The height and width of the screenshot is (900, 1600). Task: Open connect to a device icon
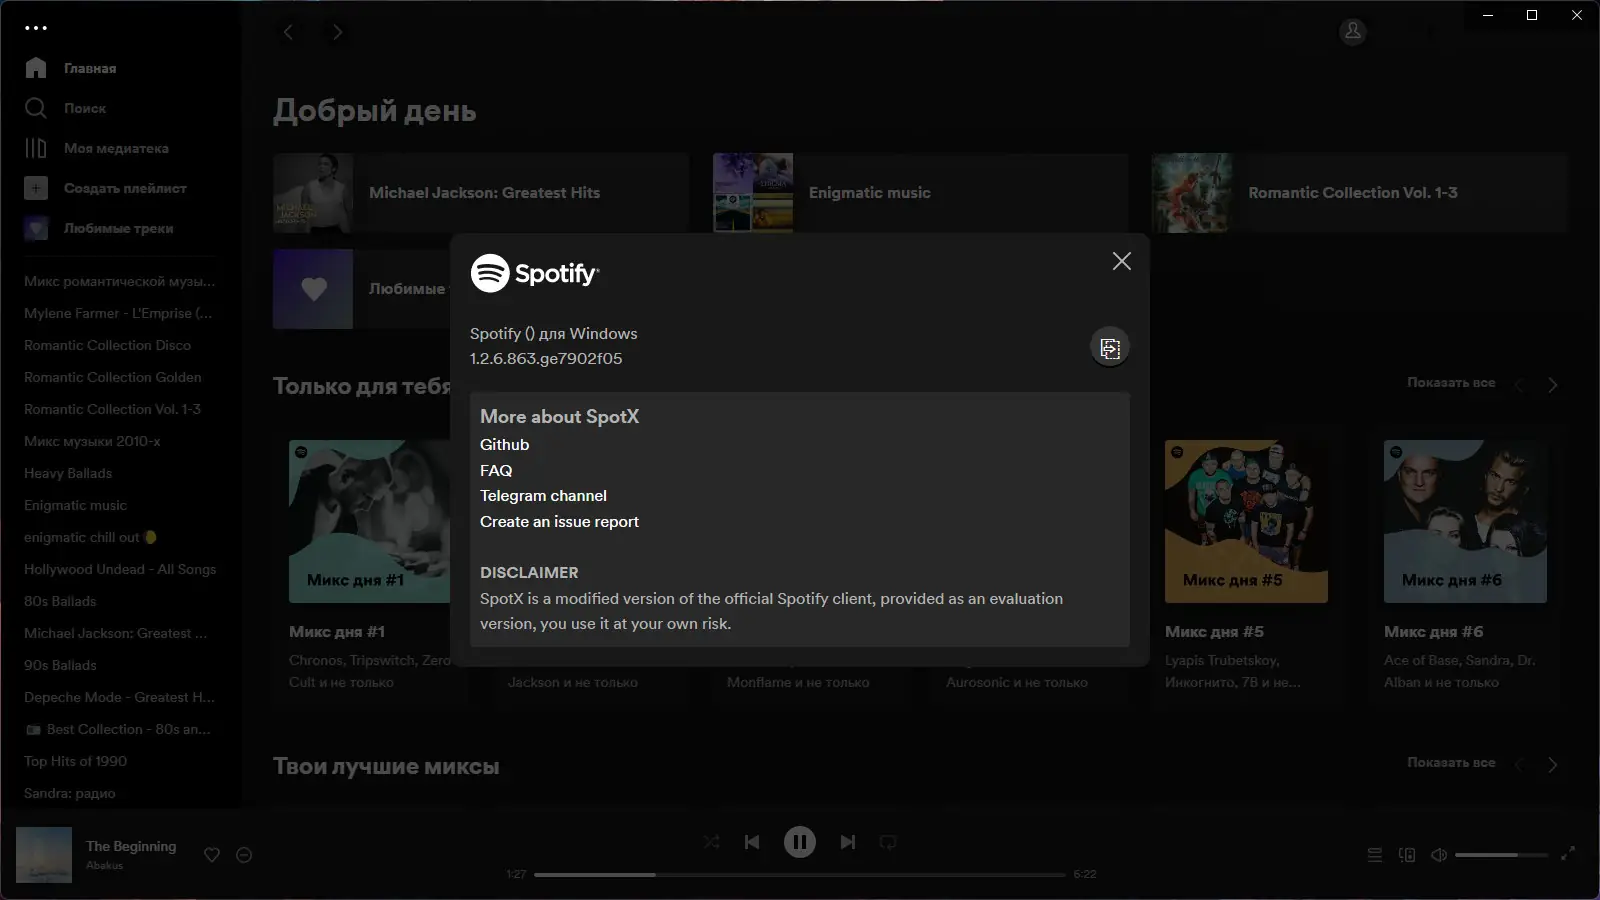click(x=1407, y=855)
